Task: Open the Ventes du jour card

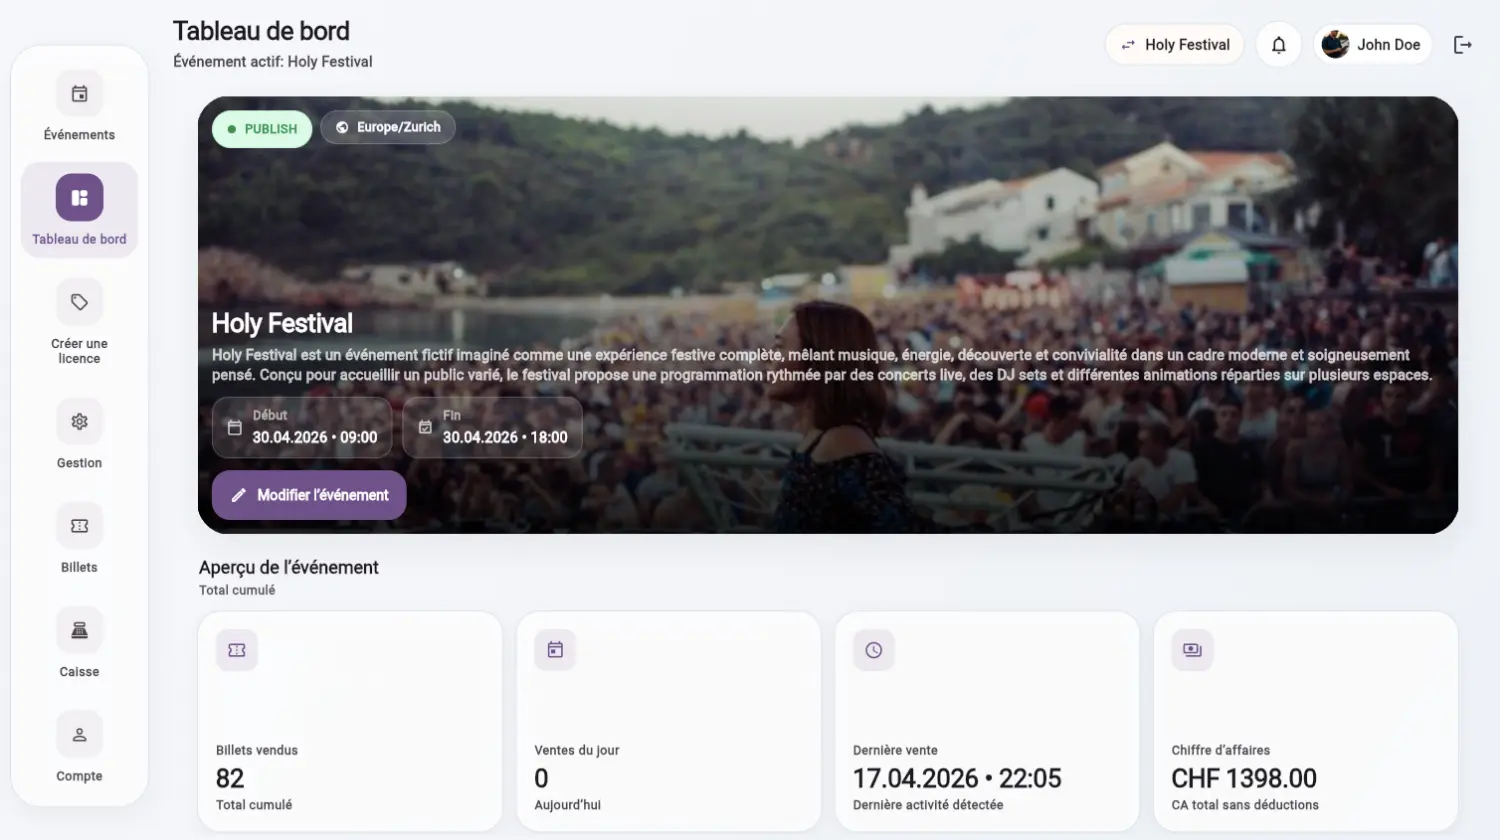Action: 669,721
